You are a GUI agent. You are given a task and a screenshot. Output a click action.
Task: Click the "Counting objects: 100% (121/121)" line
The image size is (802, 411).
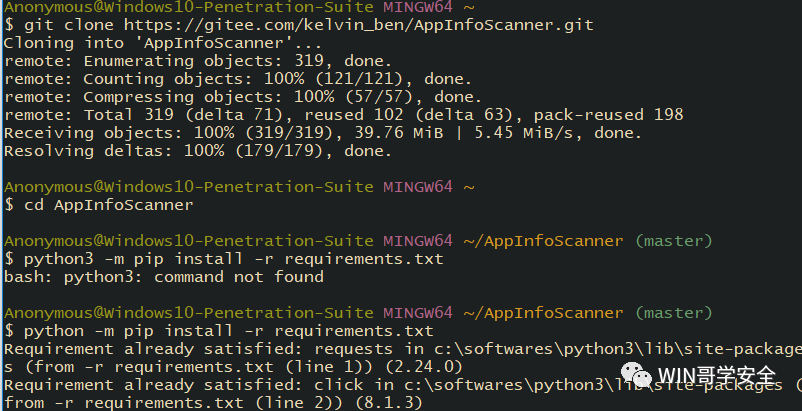(x=237, y=80)
